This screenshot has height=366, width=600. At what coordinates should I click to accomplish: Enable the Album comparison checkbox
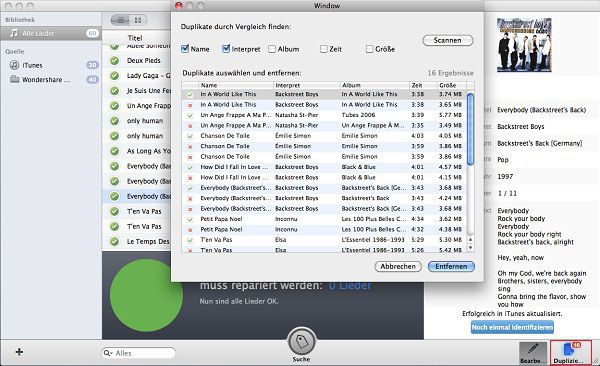(272, 49)
